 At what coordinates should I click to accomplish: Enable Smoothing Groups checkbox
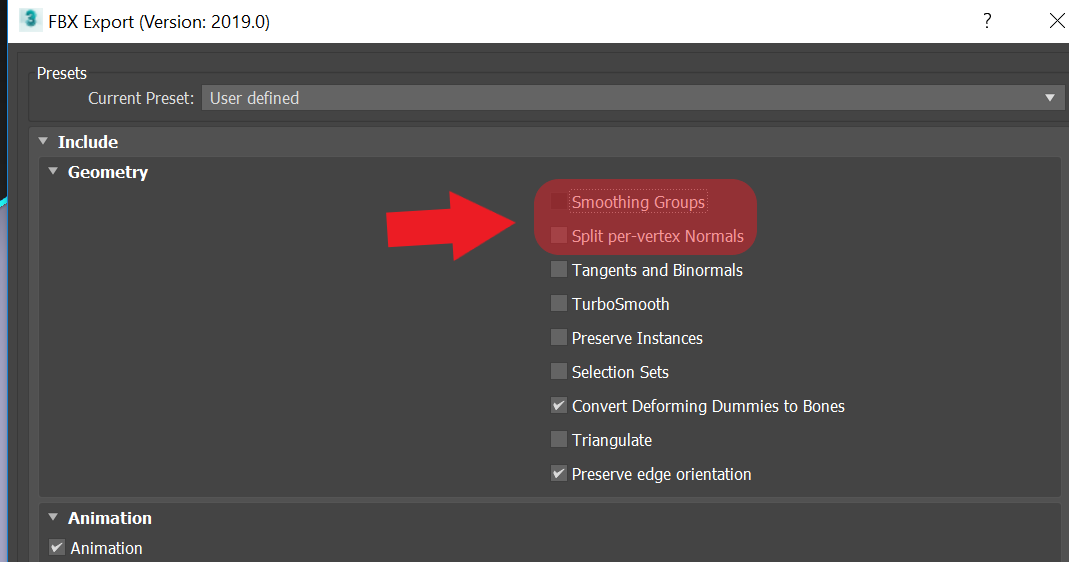tap(559, 202)
